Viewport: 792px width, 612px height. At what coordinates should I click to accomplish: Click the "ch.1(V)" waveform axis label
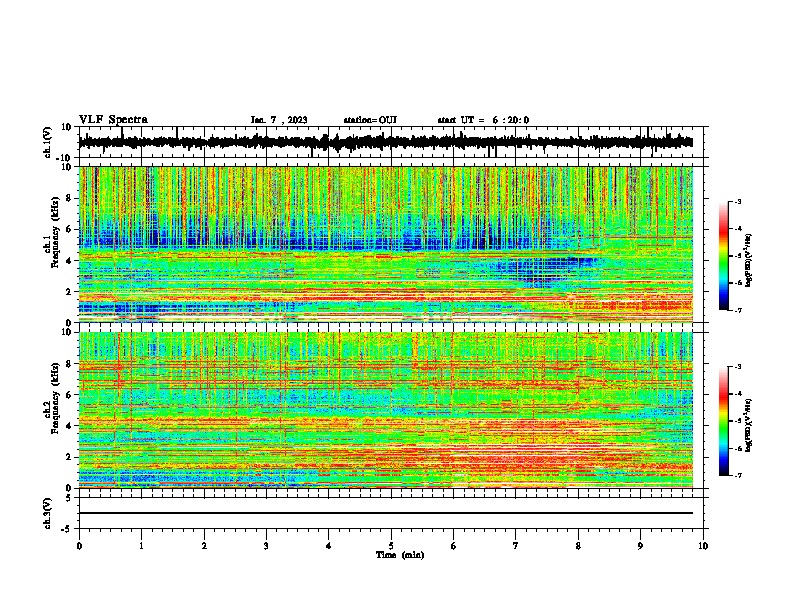point(48,142)
